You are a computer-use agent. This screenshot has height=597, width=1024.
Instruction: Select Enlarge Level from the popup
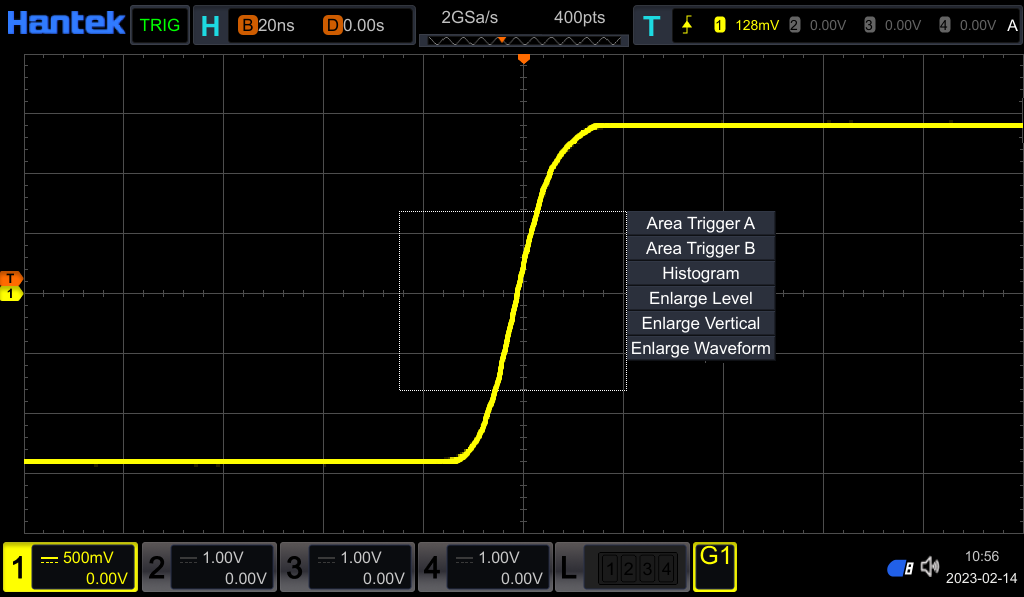[x=700, y=298]
